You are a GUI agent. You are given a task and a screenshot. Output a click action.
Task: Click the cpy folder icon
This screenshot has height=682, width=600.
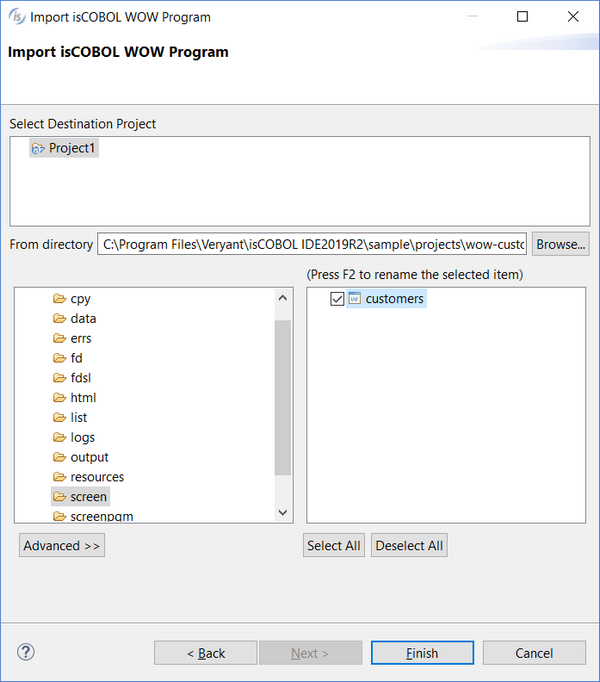point(59,299)
